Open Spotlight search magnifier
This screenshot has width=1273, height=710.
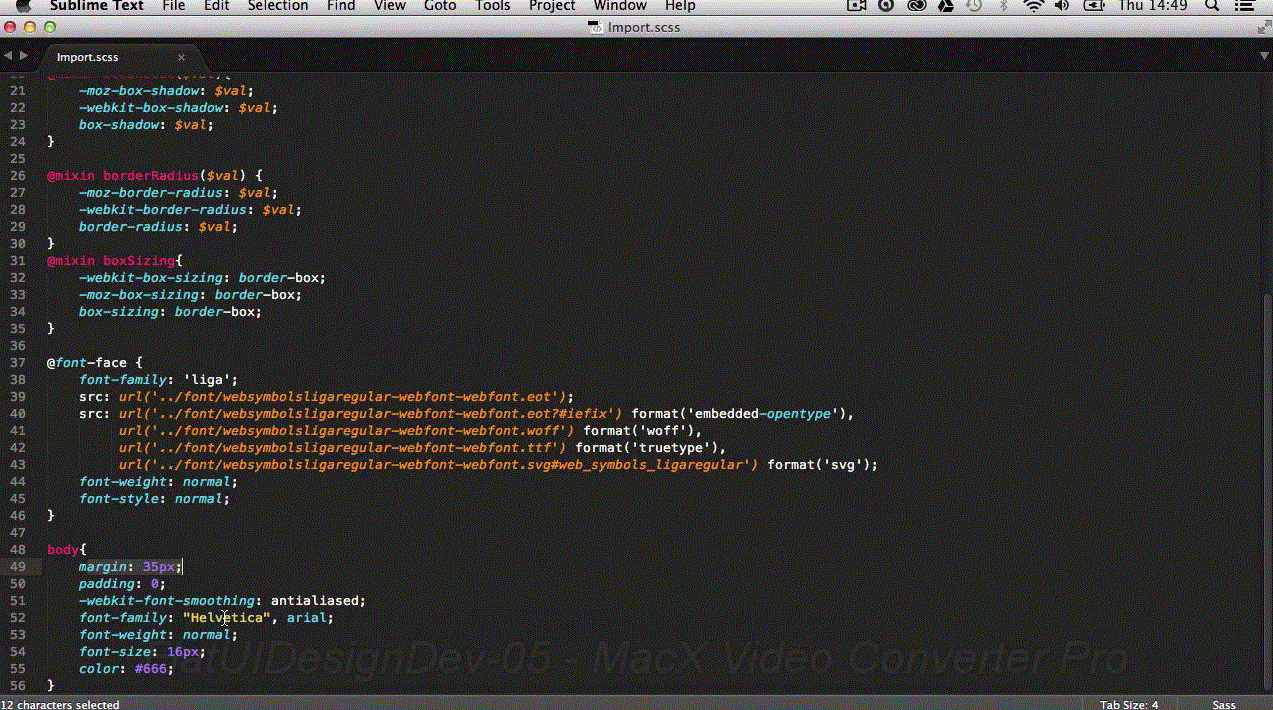click(1212, 6)
